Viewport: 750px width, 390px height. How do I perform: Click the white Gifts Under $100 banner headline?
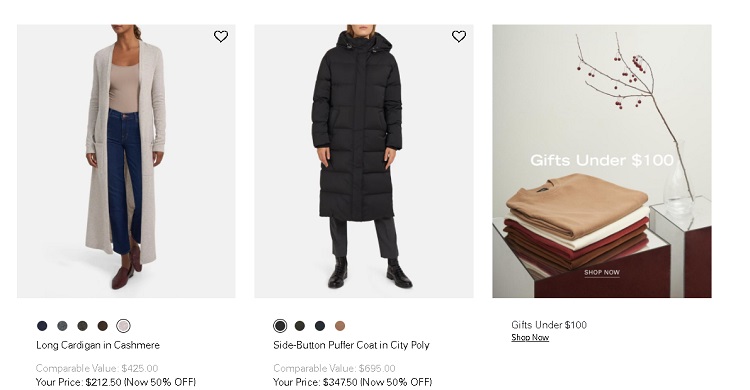pyautogui.click(x=602, y=160)
